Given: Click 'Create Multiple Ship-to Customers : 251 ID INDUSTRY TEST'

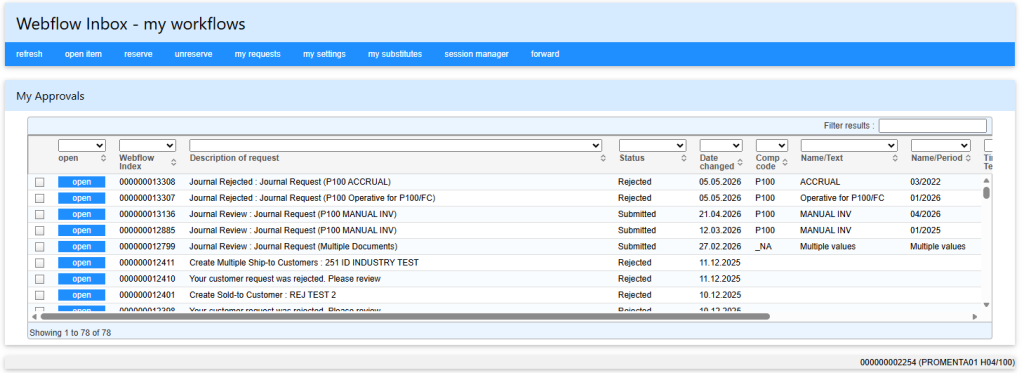Looking at the screenshot, I should [304, 263].
